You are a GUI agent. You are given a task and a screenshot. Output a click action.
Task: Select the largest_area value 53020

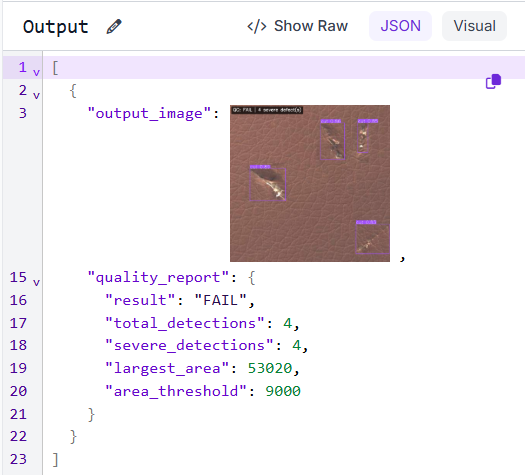pyautogui.click(x=270, y=368)
